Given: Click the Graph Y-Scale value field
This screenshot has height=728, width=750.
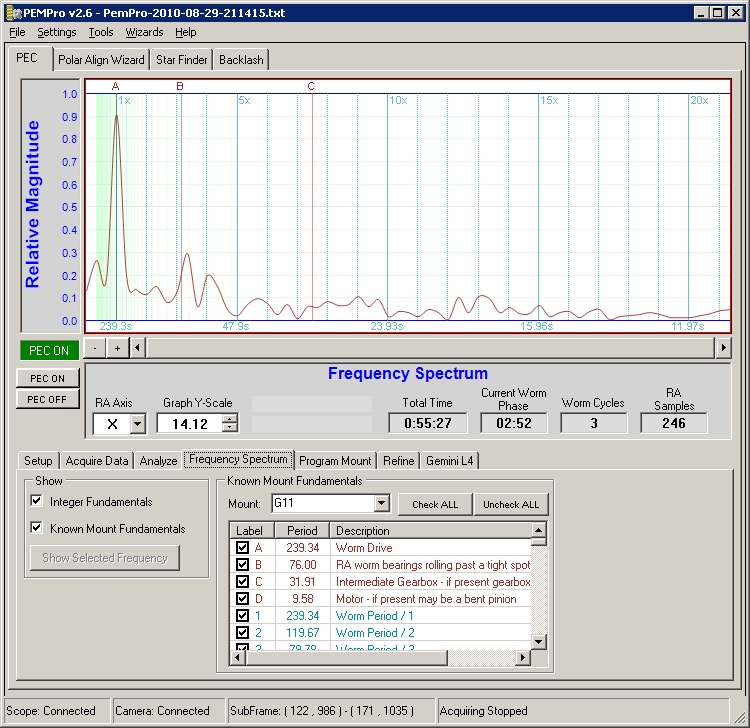Looking at the screenshot, I should click(x=190, y=424).
